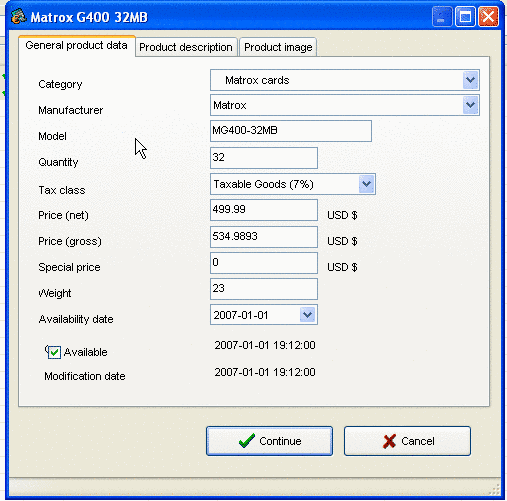Screen dimensions: 507x501
Task: Click the Matrox cards category combo box
Action: click(345, 80)
